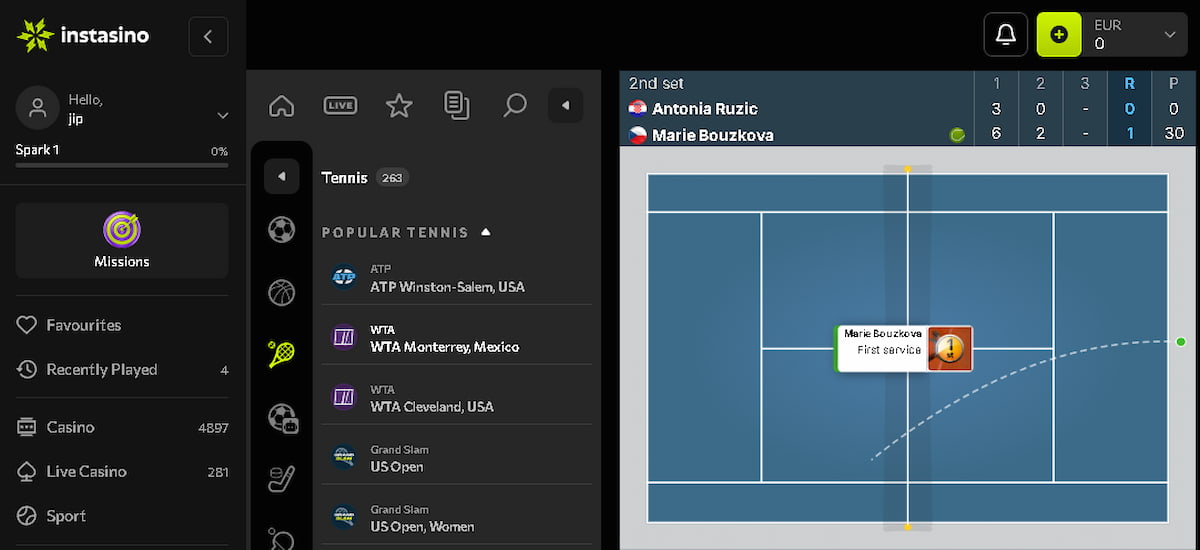Viewport: 1200px width, 550px height.
Task: Click the green deposit plus button
Action: (1060, 35)
